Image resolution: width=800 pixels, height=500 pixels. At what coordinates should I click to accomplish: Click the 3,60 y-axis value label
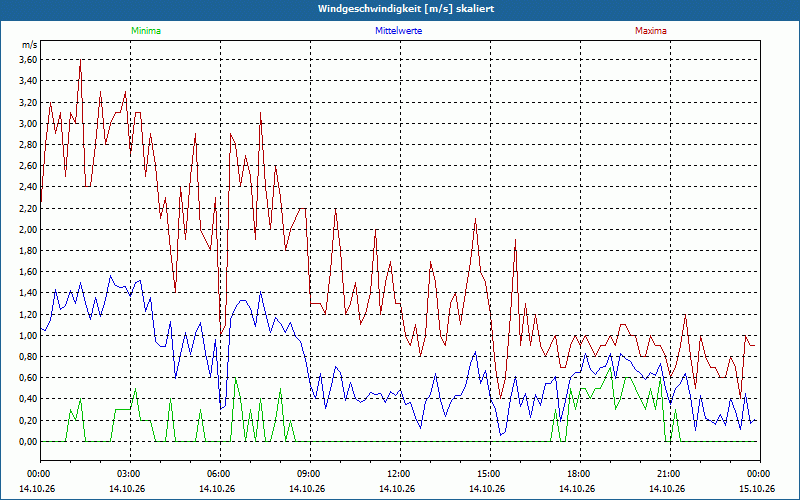click(x=28, y=60)
